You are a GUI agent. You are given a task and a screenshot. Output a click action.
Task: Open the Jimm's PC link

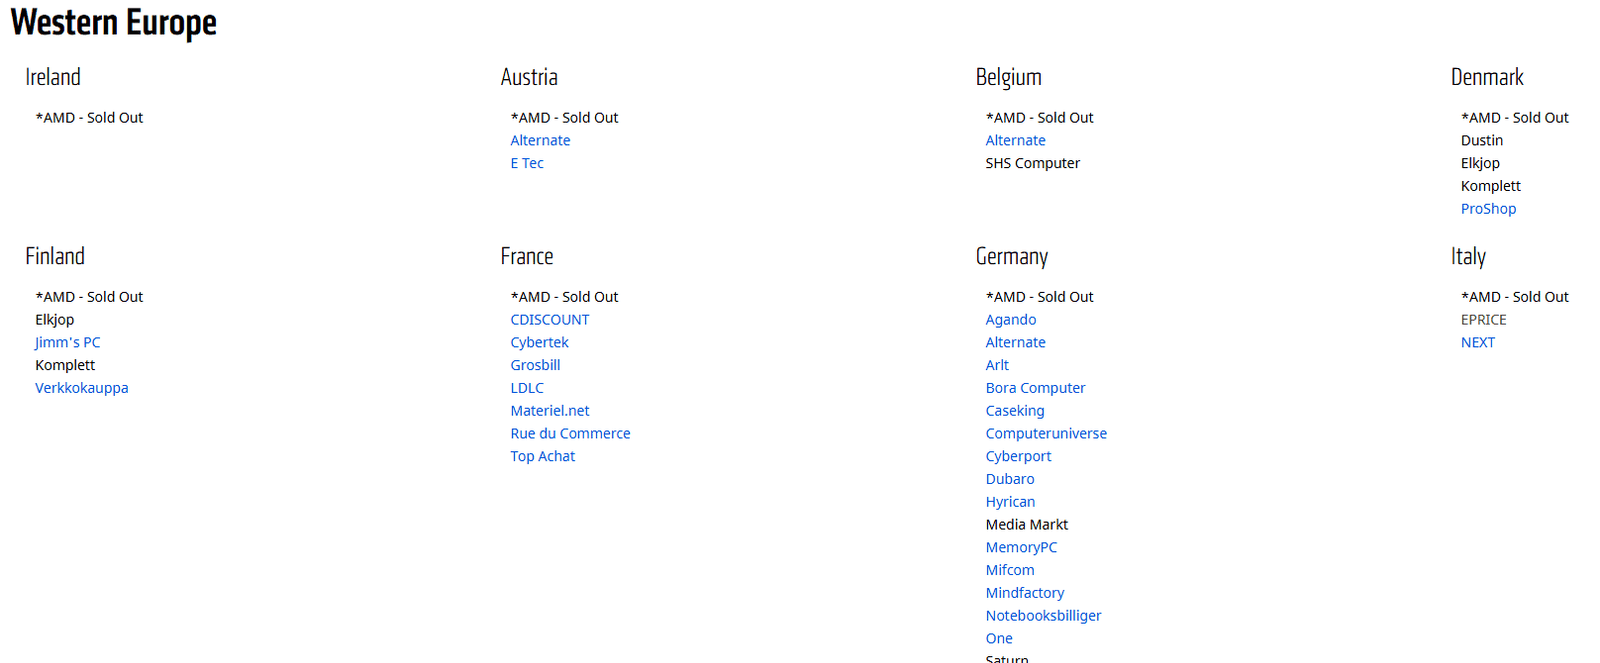tap(68, 342)
